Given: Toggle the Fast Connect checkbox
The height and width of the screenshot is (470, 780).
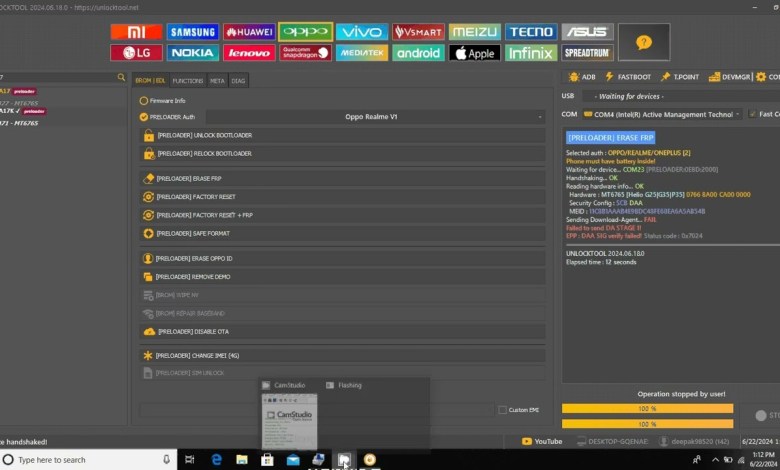Looking at the screenshot, I should pyautogui.click(x=753, y=114).
